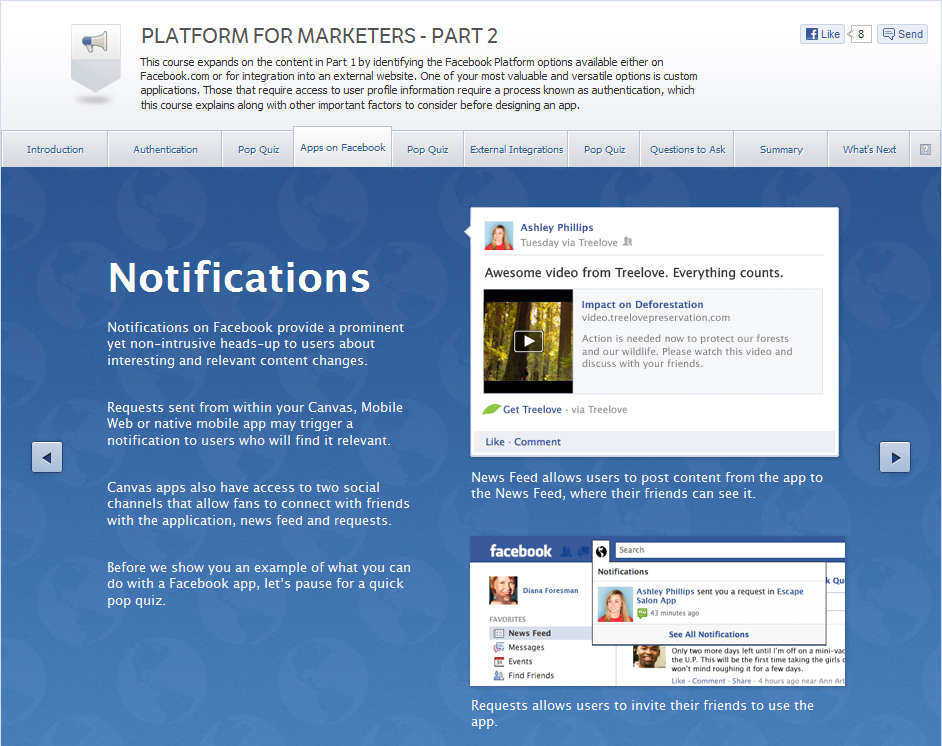Click Ashley Phillips name in notification
942x746 pixels.
pyautogui.click(x=665, y=591)
